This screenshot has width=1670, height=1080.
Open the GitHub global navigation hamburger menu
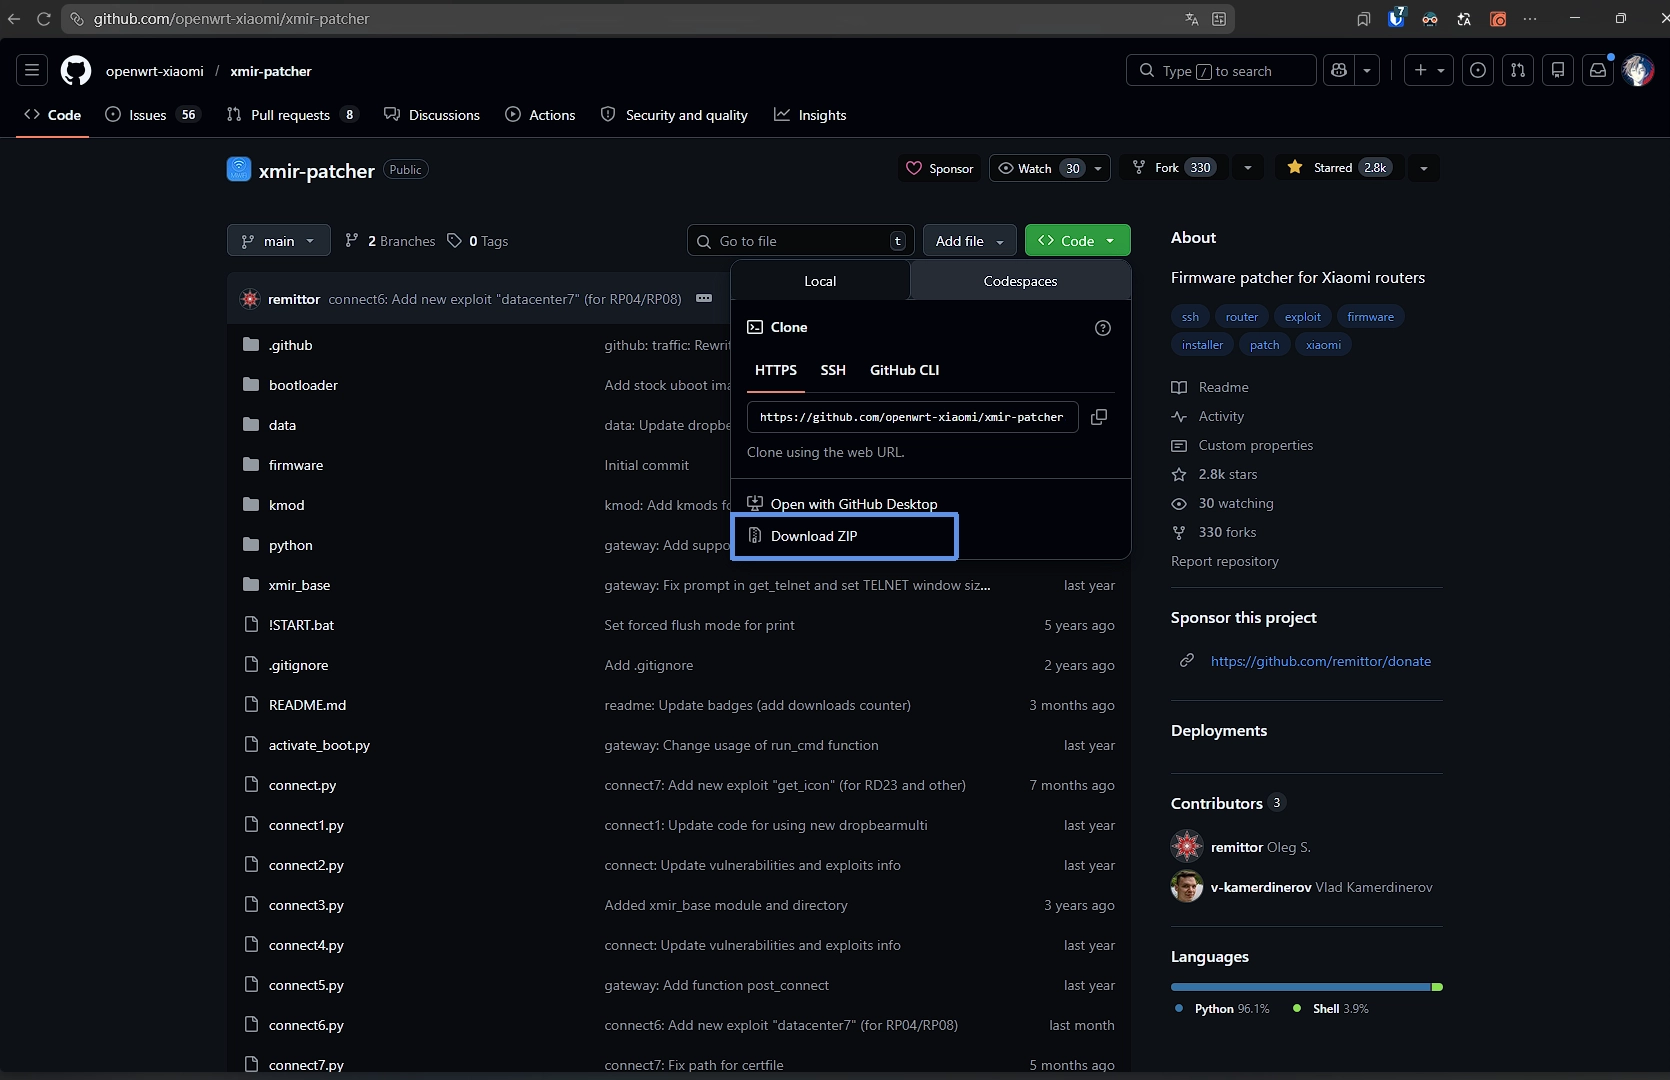(x=32, y=70)
